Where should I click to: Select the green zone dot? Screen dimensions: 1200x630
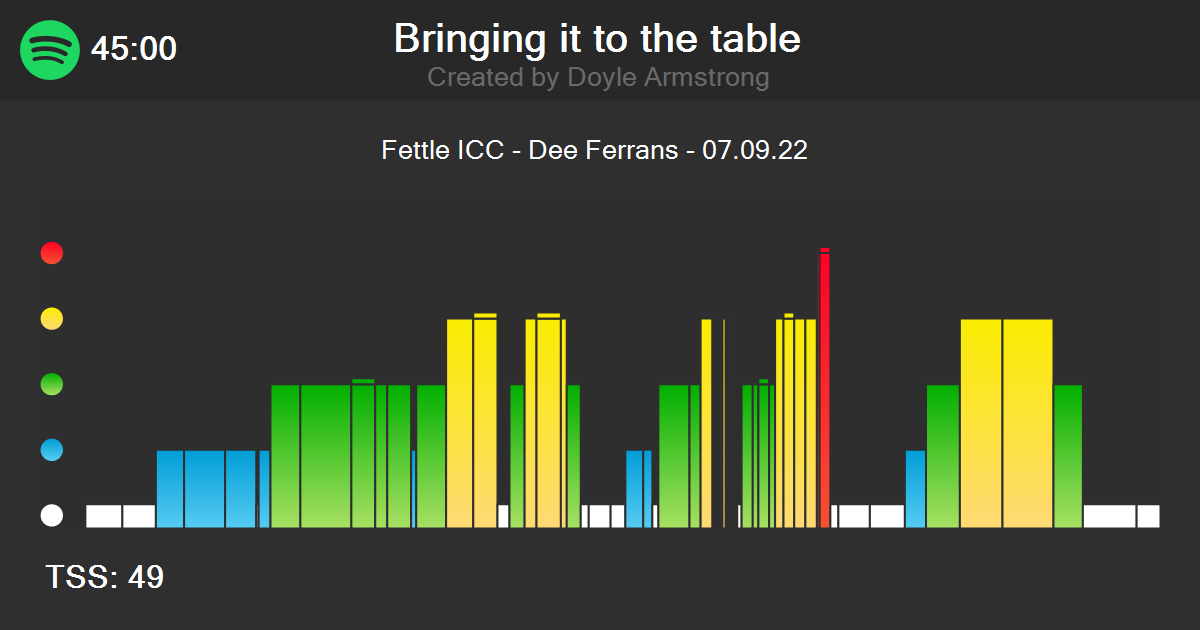point(52,384)
